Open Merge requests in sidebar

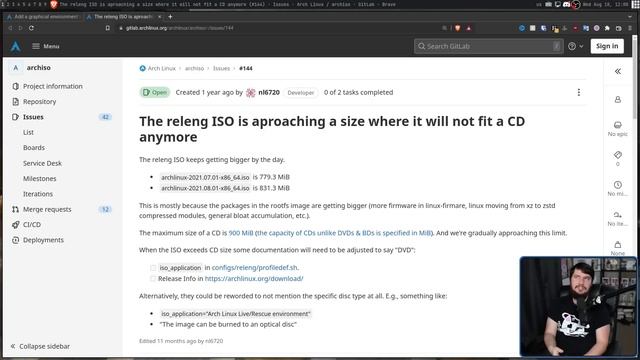47,209
